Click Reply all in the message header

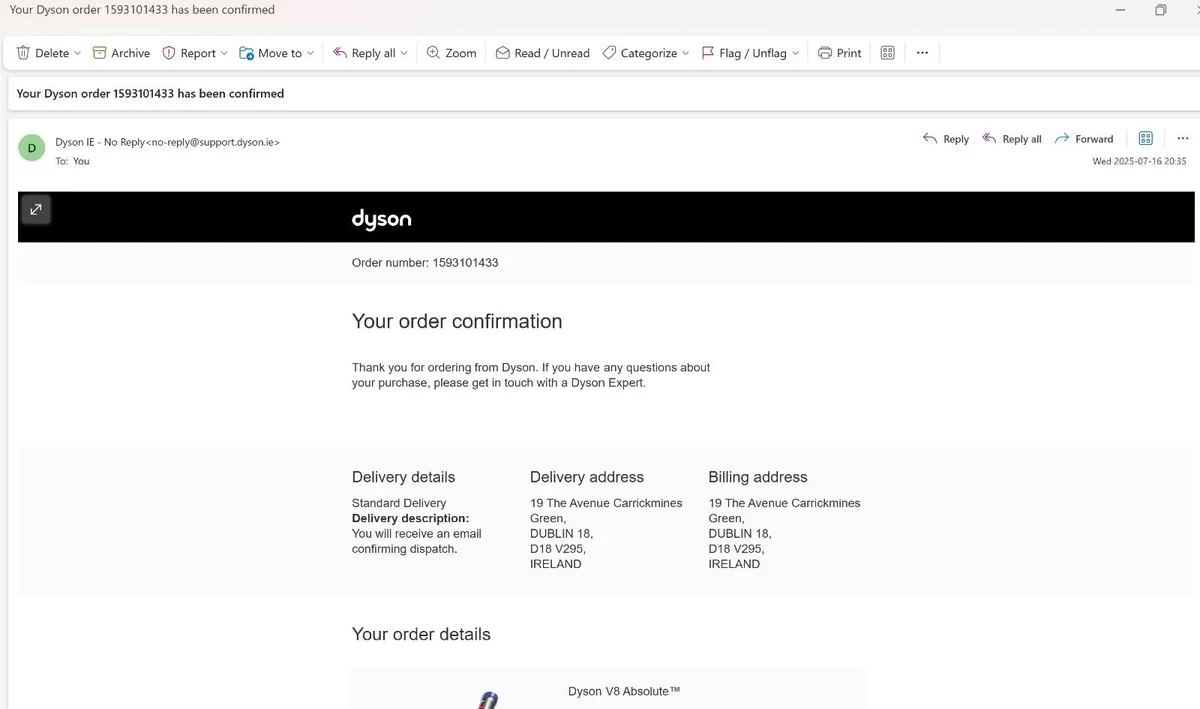click(1012, 139)
